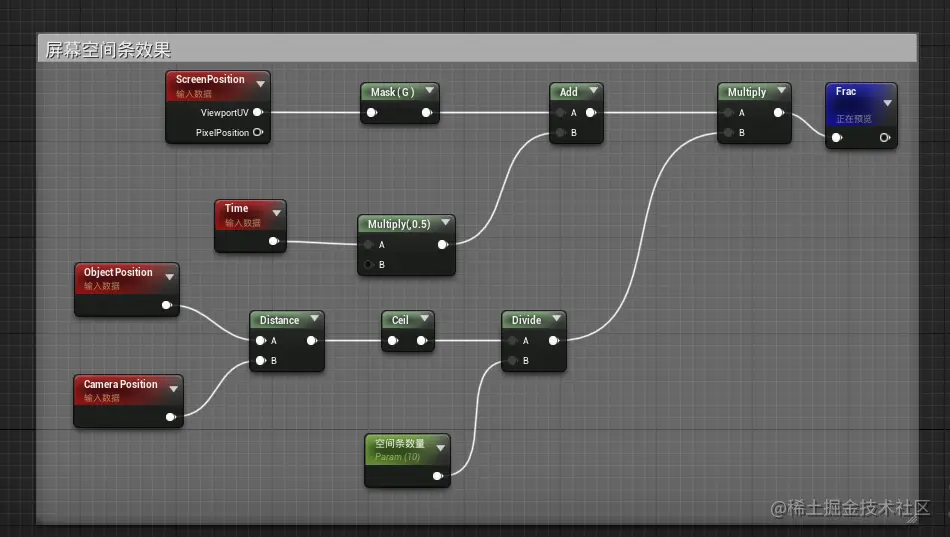Collapse the 空间条数量 parameter node arrow
This screenshot has width=950, height=537.
(441, 448)
